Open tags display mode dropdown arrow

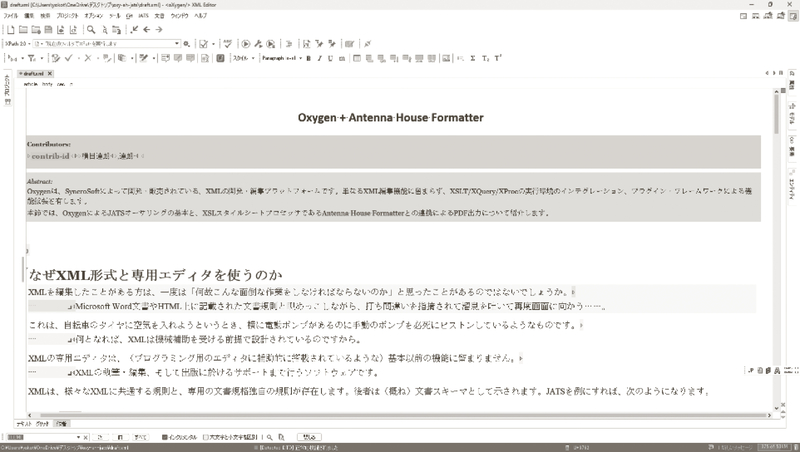click(x=22, y=58)
